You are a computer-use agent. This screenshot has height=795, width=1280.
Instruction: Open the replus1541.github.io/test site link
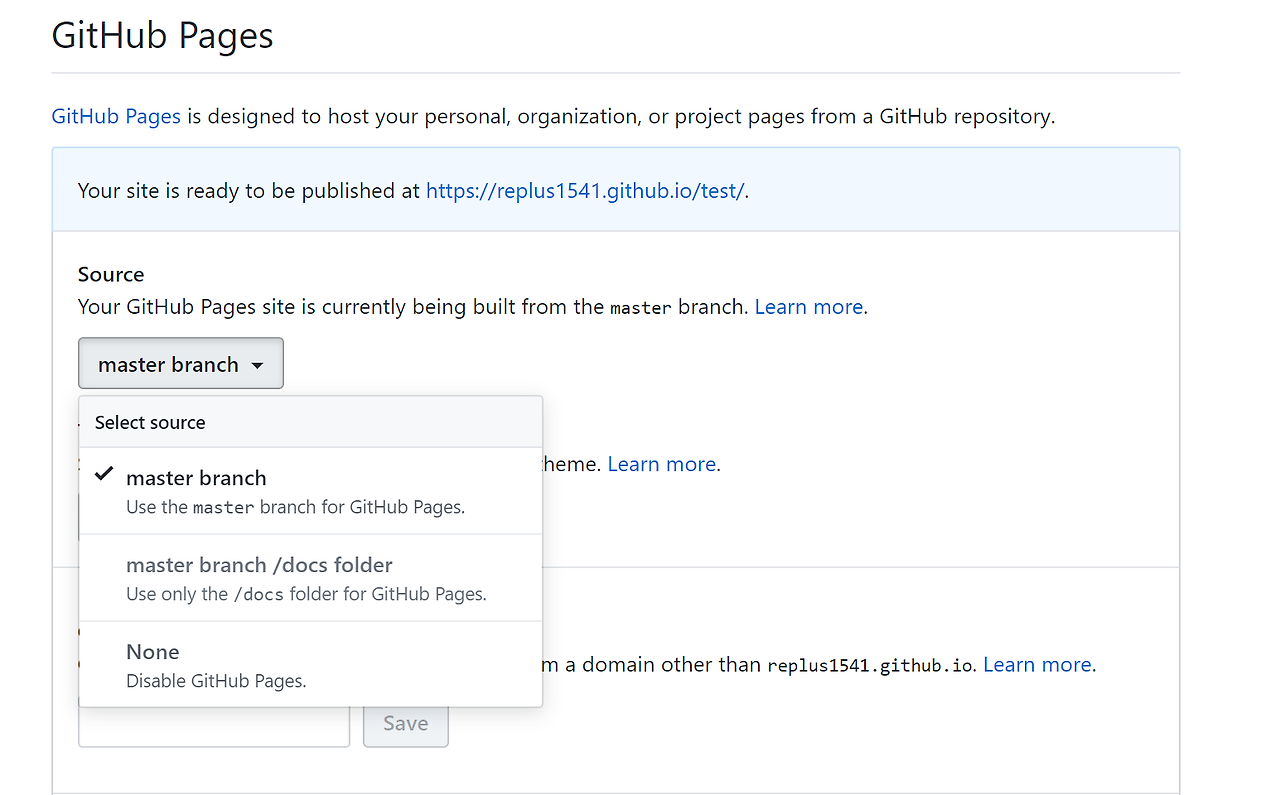pyautogui.click(x=585, y=191)
